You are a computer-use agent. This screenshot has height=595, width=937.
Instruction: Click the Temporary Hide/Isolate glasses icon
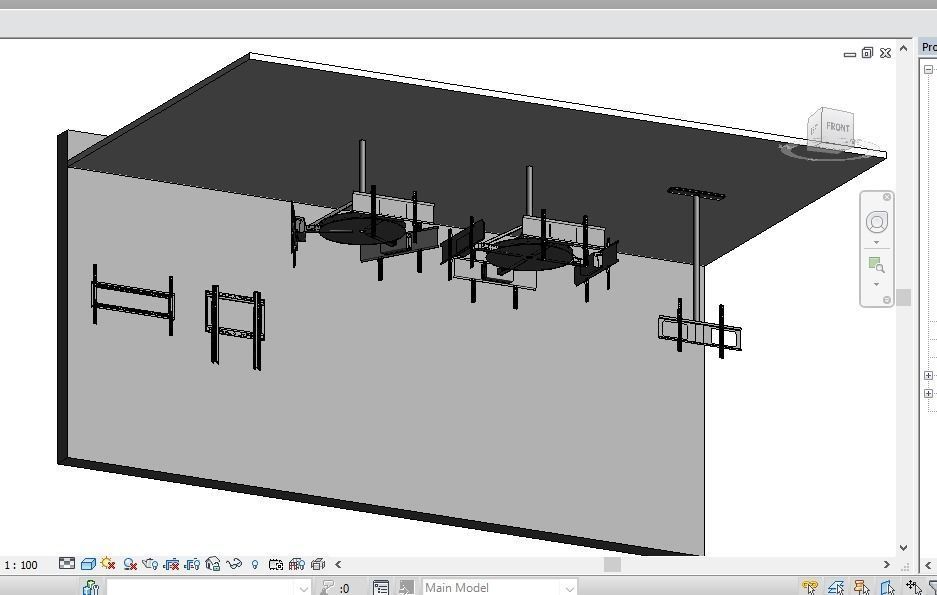pyautogui.click(x=234, y=564)
